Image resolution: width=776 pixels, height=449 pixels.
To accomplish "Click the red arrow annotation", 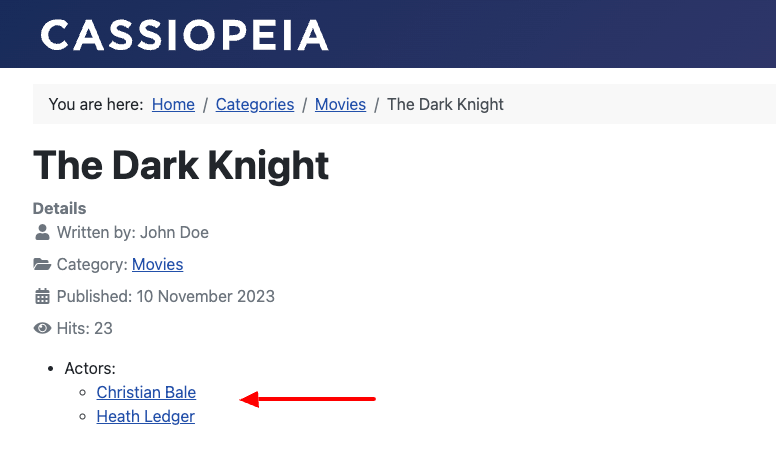I will tap(307, 399).
